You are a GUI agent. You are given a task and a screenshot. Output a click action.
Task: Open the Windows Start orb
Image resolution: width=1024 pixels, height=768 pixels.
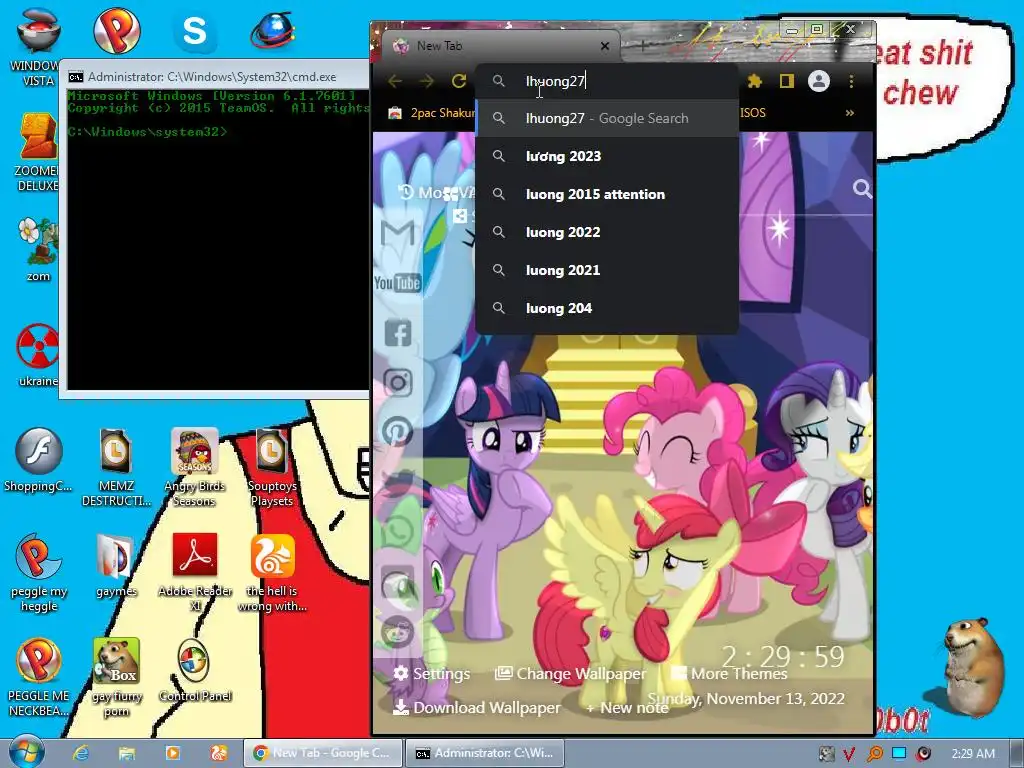[26, 752]
